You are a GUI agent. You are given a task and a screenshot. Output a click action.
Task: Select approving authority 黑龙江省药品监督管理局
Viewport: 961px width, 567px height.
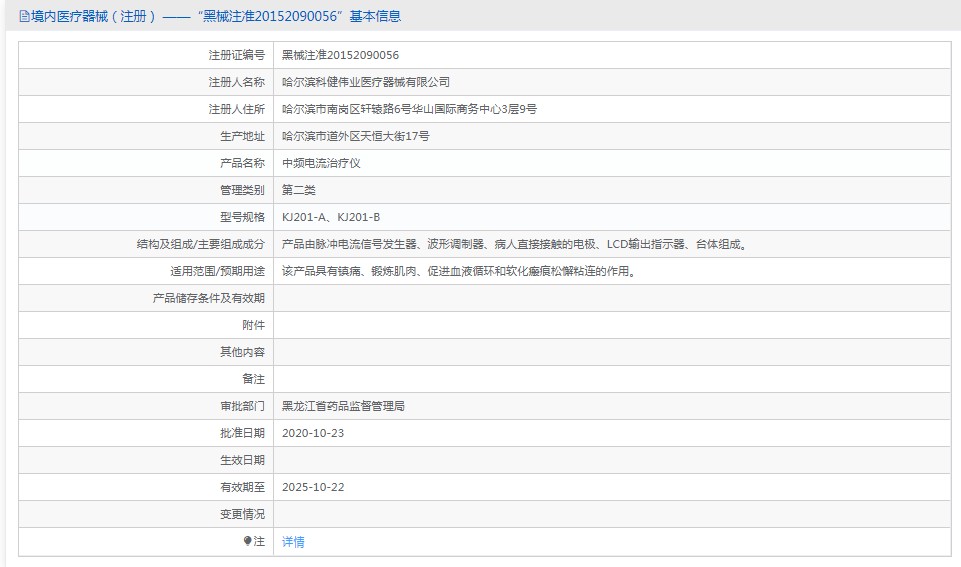[343, 406]
